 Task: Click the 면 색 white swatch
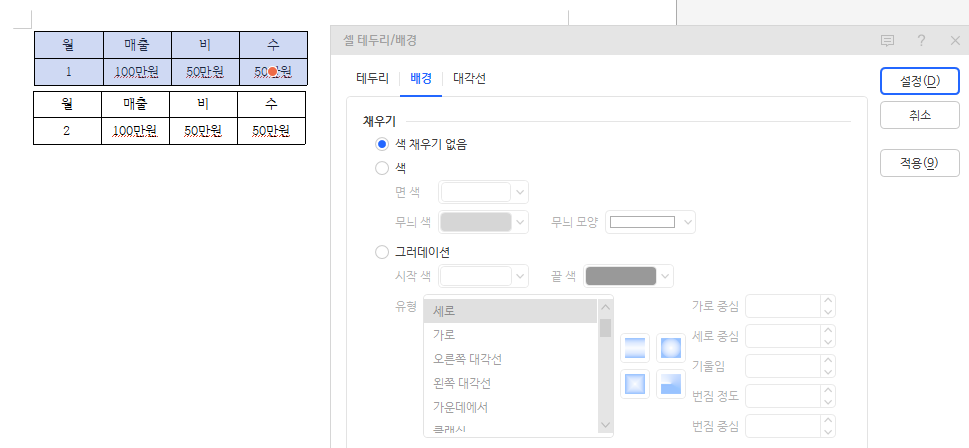[476, 192]
